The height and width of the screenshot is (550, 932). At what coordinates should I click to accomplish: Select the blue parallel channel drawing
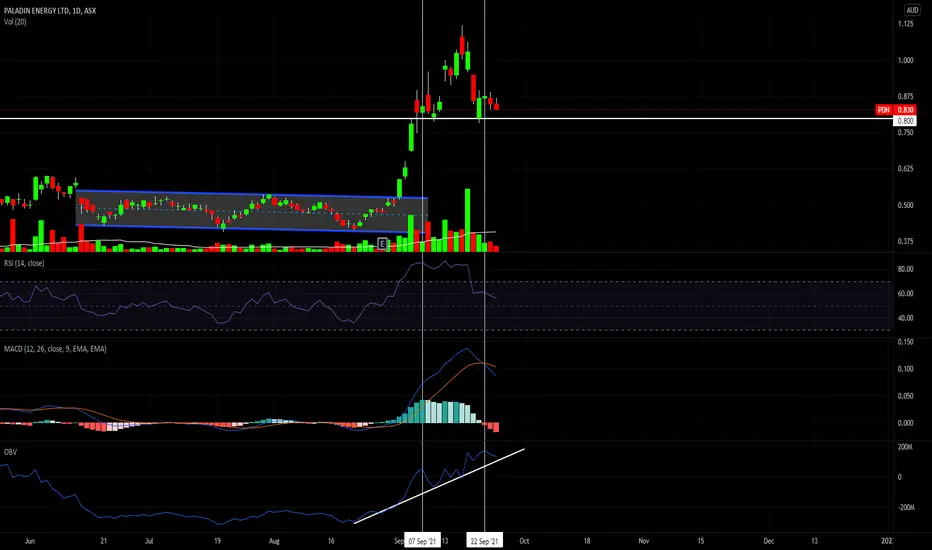251,211
